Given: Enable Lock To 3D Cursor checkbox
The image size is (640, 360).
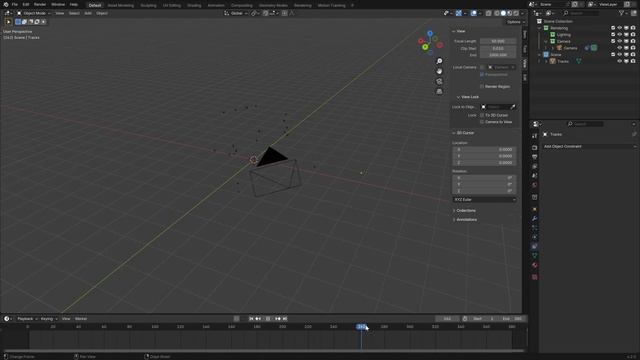Looking at the screenshot, I should pos(482,115).
